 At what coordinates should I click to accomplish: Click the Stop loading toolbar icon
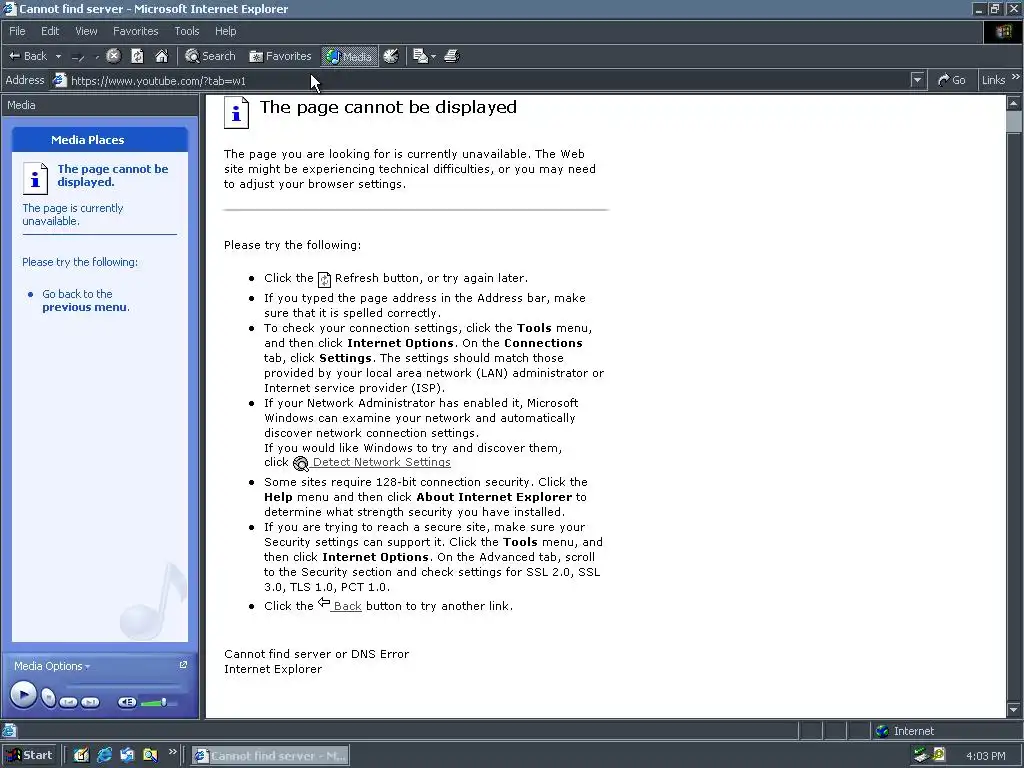click(113, 56)
